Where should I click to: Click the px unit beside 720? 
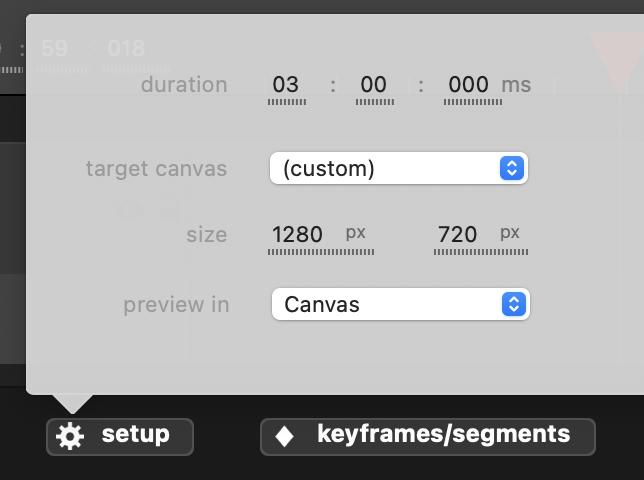[510, 233]
